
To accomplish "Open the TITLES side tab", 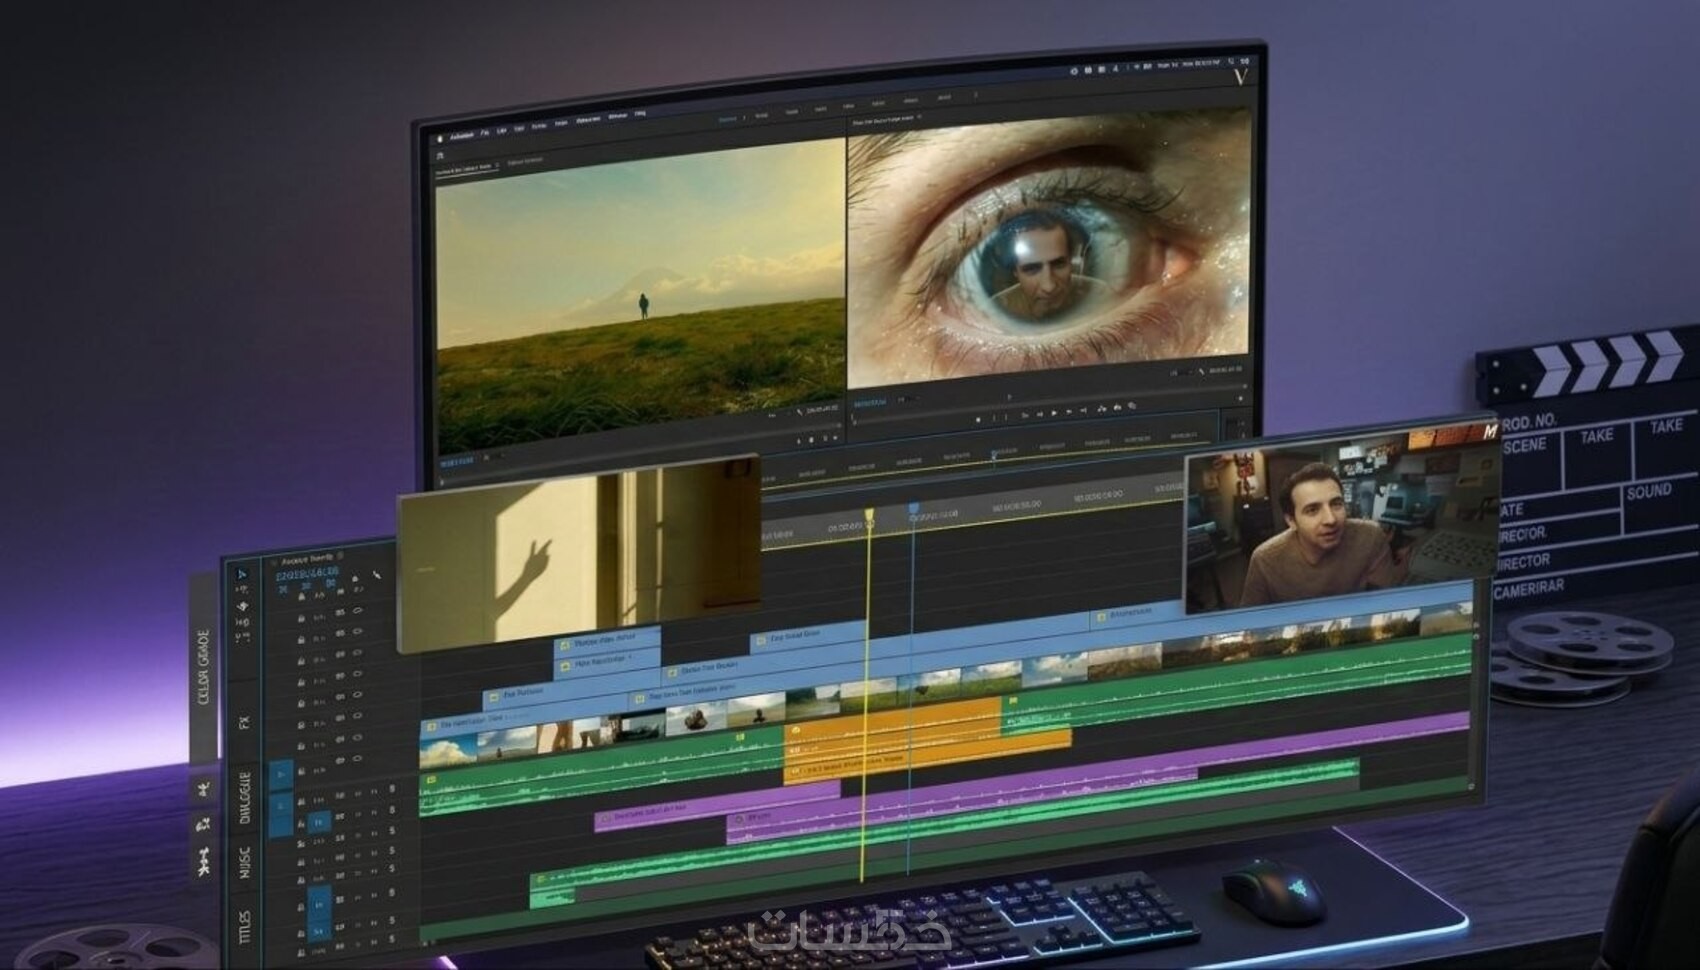I will (246, 926).
